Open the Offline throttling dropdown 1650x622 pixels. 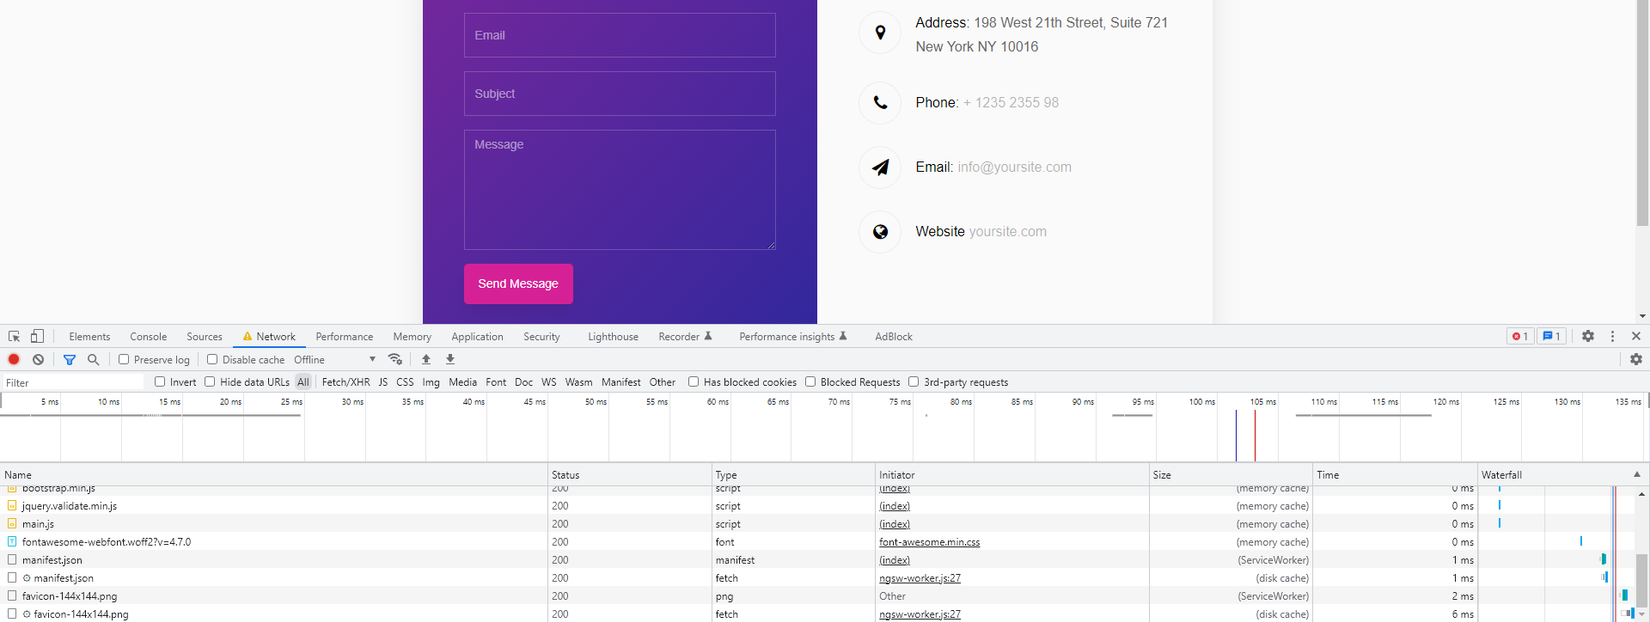tap(334, 360)
